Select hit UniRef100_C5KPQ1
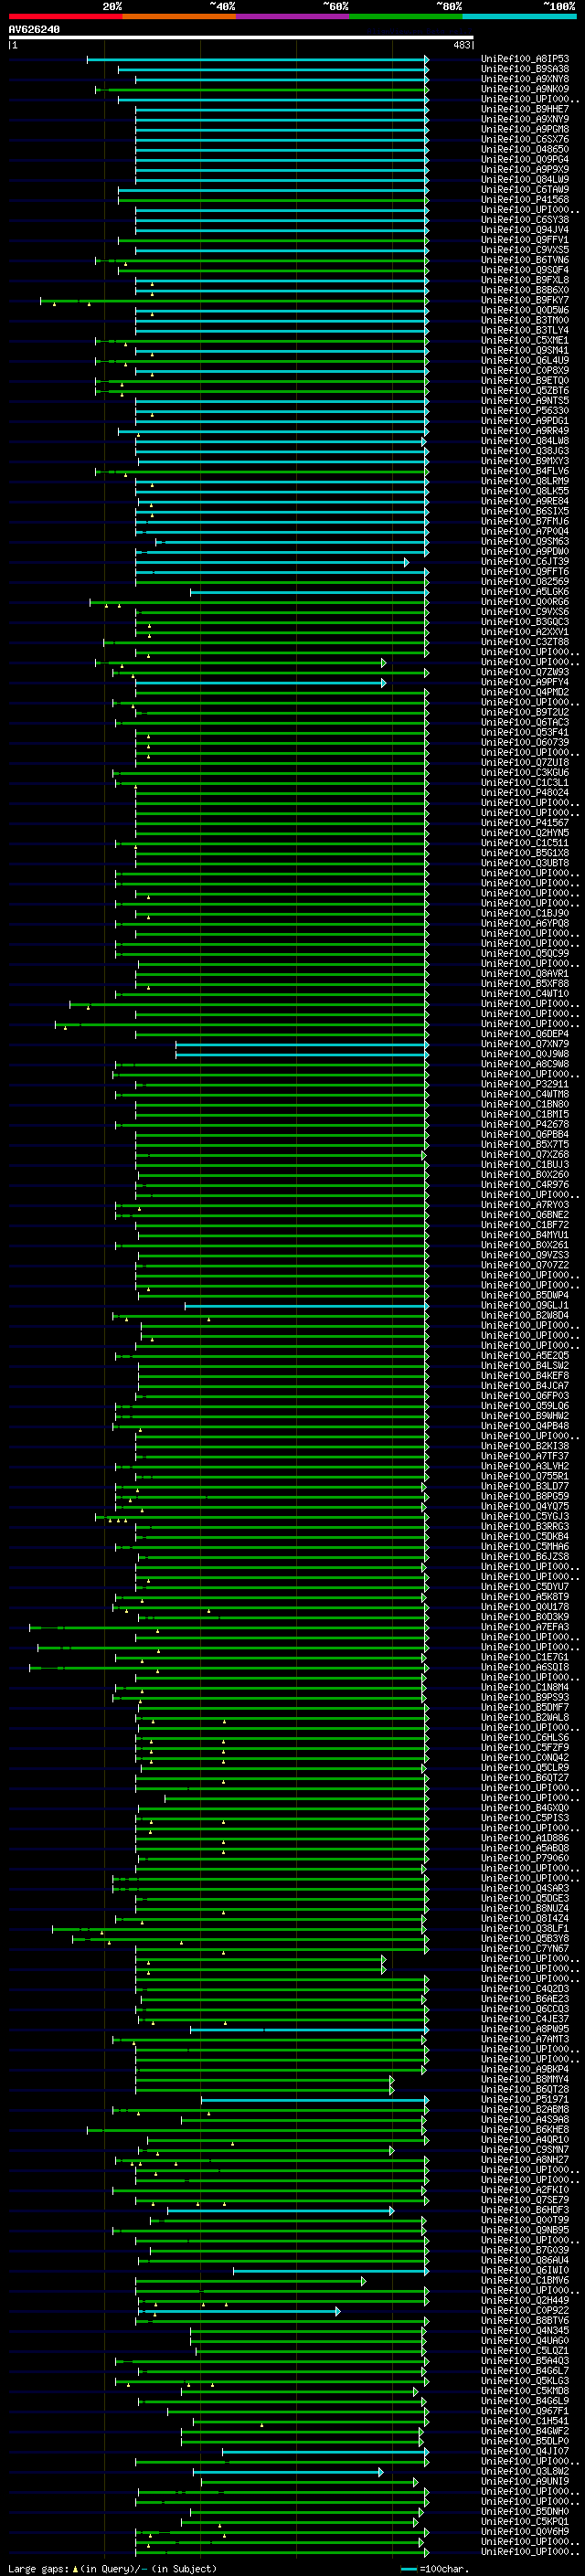 525,2521
